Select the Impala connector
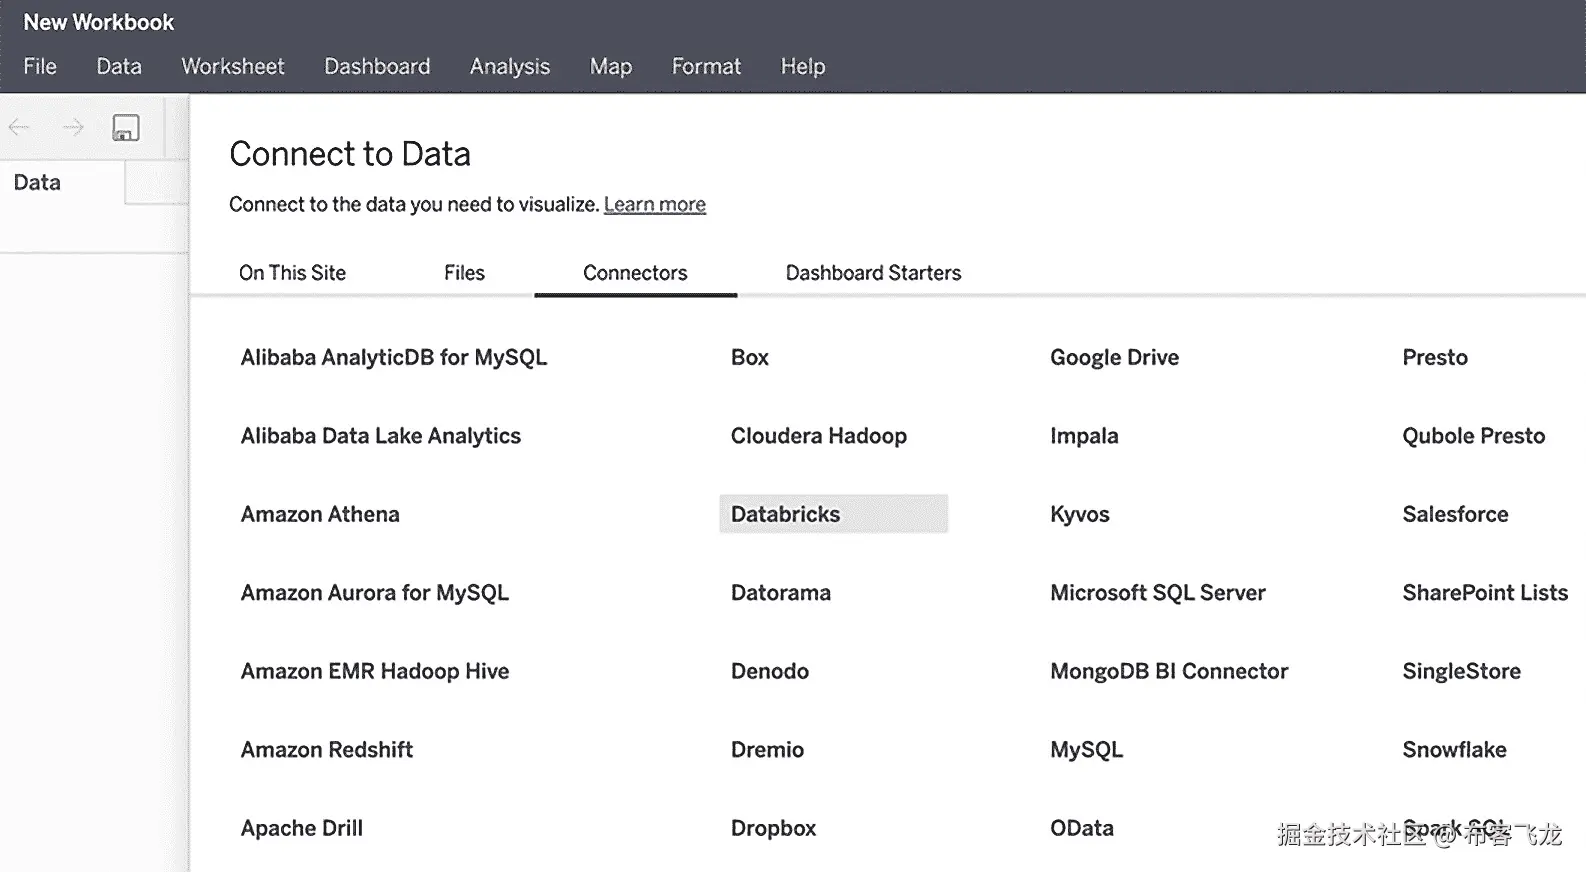The image size is (1586, 872). (x=1084, y=435)
